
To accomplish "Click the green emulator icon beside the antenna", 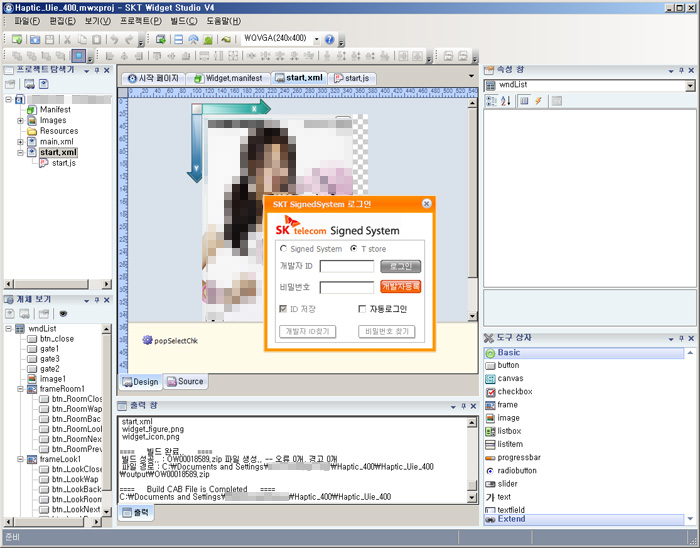I will [x=208, y=39].
